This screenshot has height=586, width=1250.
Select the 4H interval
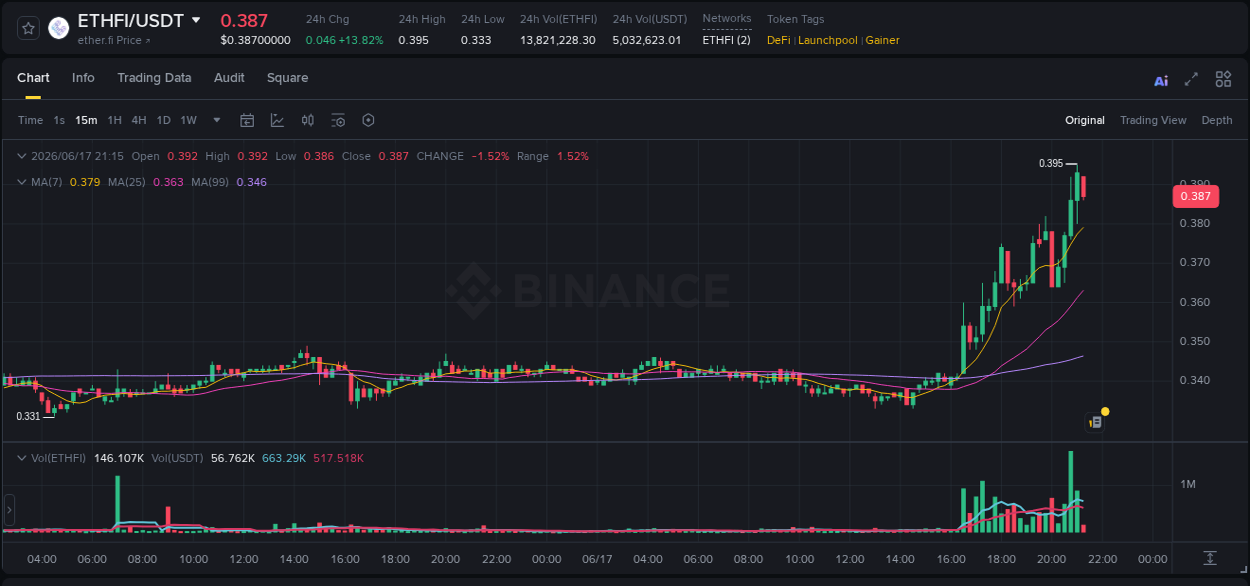coord(139,120)
